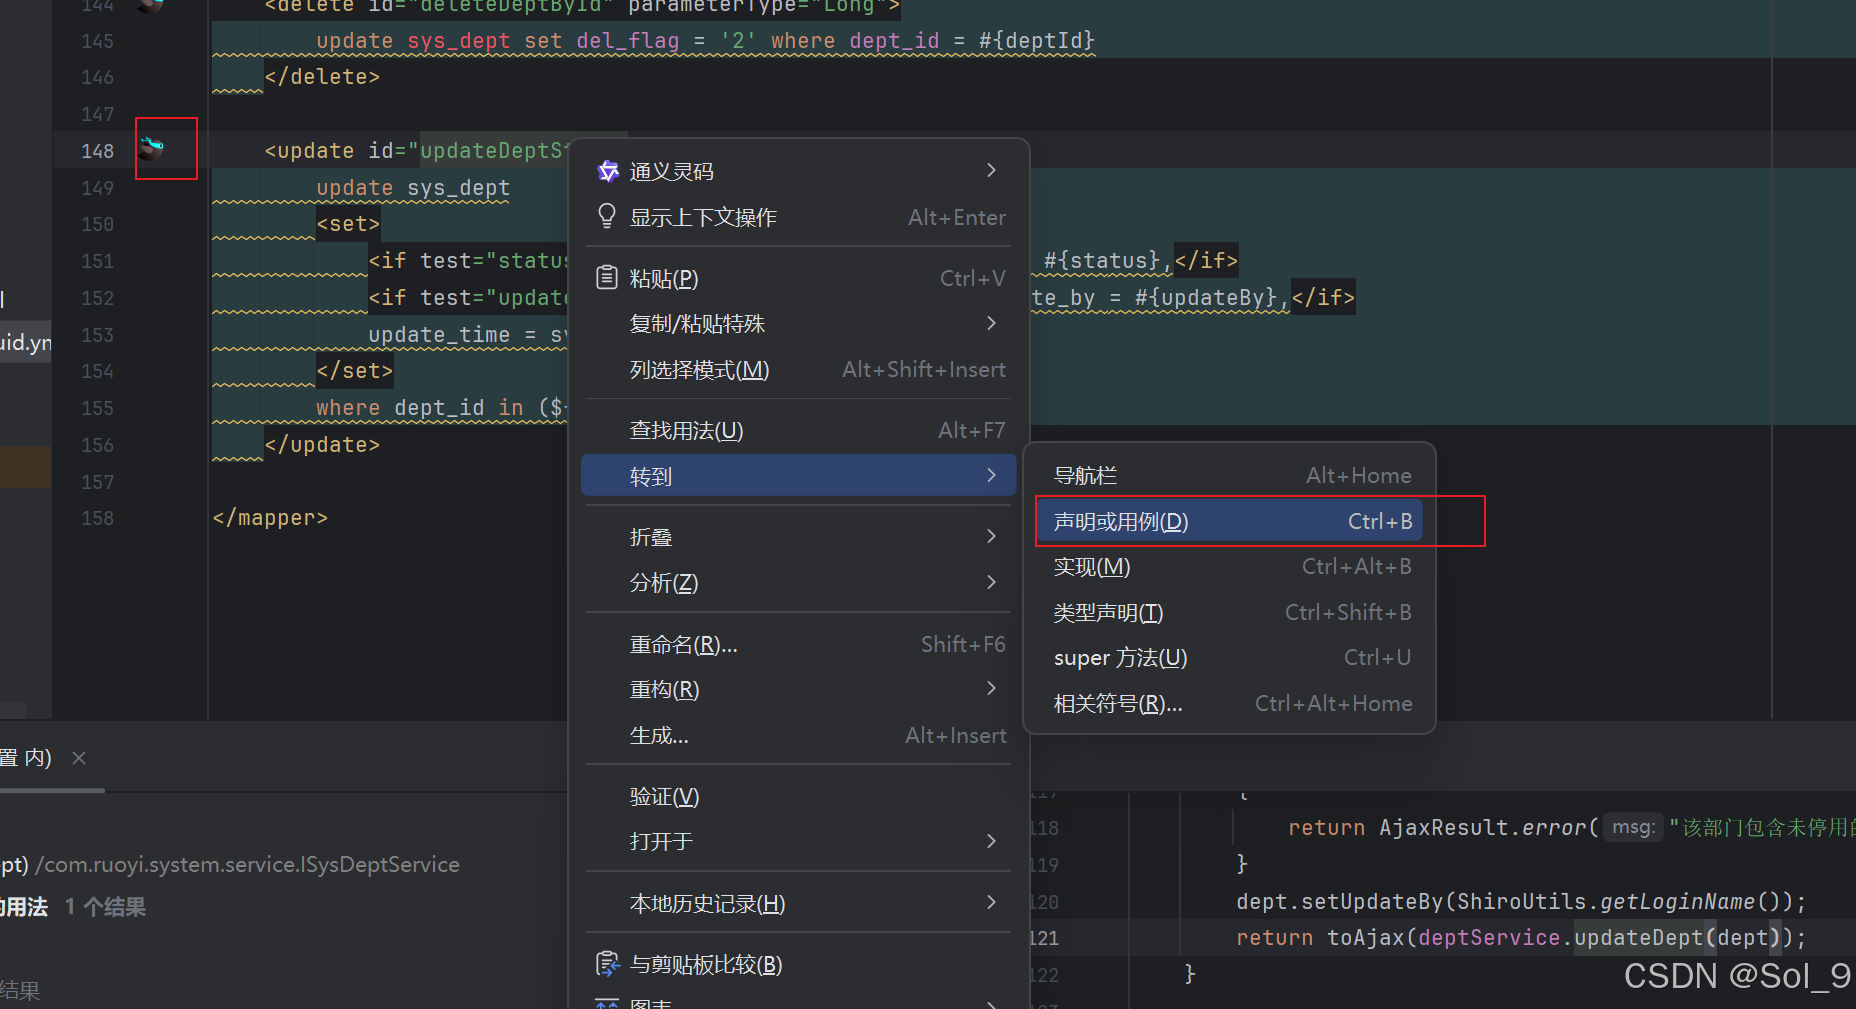Click the line number 155 in the gutter

tap(96, 407)
